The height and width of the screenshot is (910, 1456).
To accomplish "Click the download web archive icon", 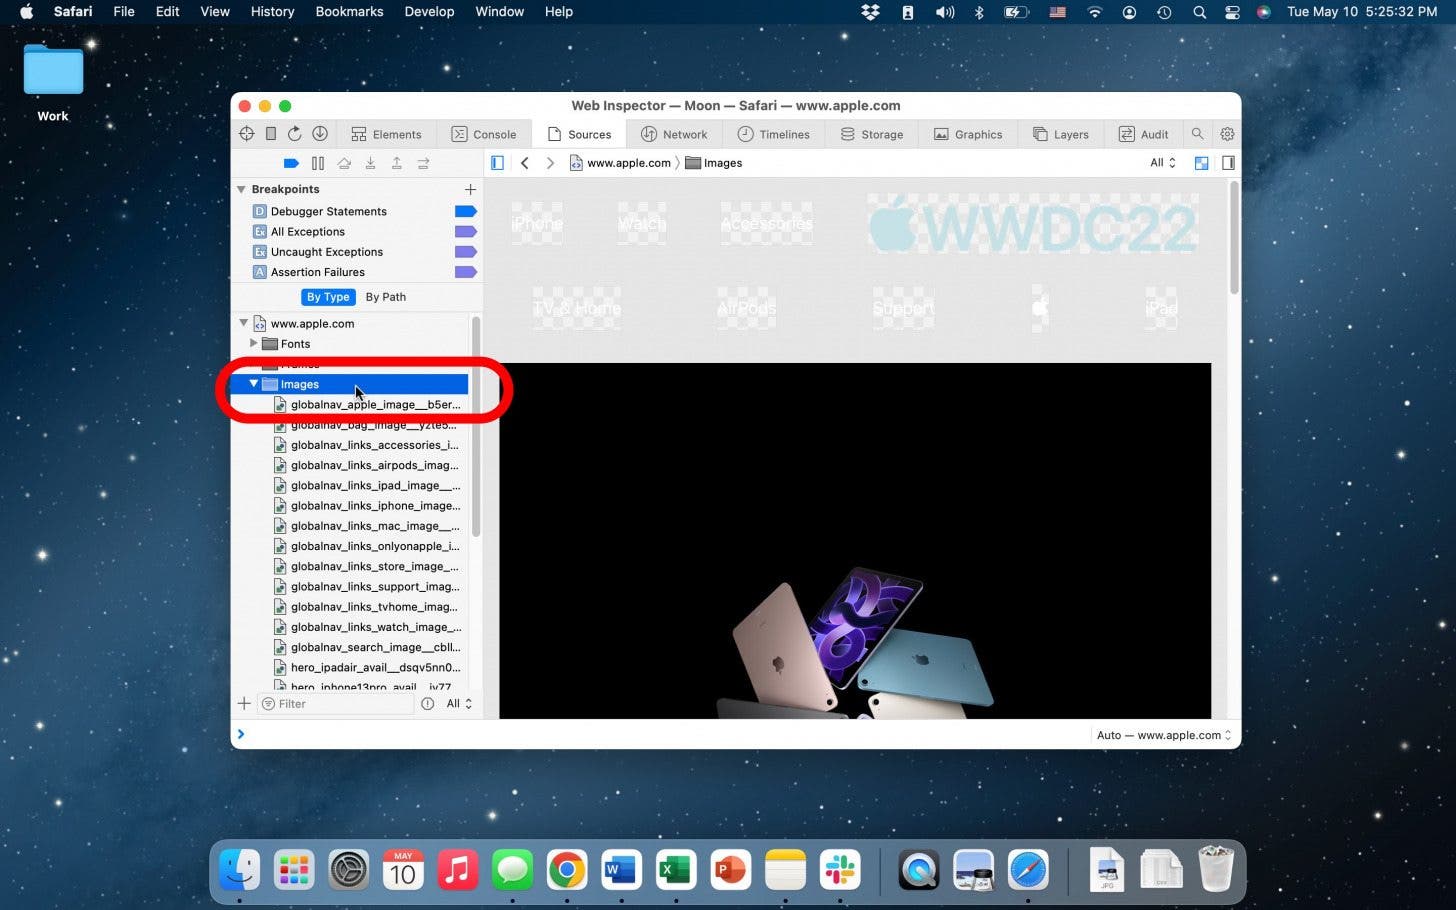I will tap(320, 134).
